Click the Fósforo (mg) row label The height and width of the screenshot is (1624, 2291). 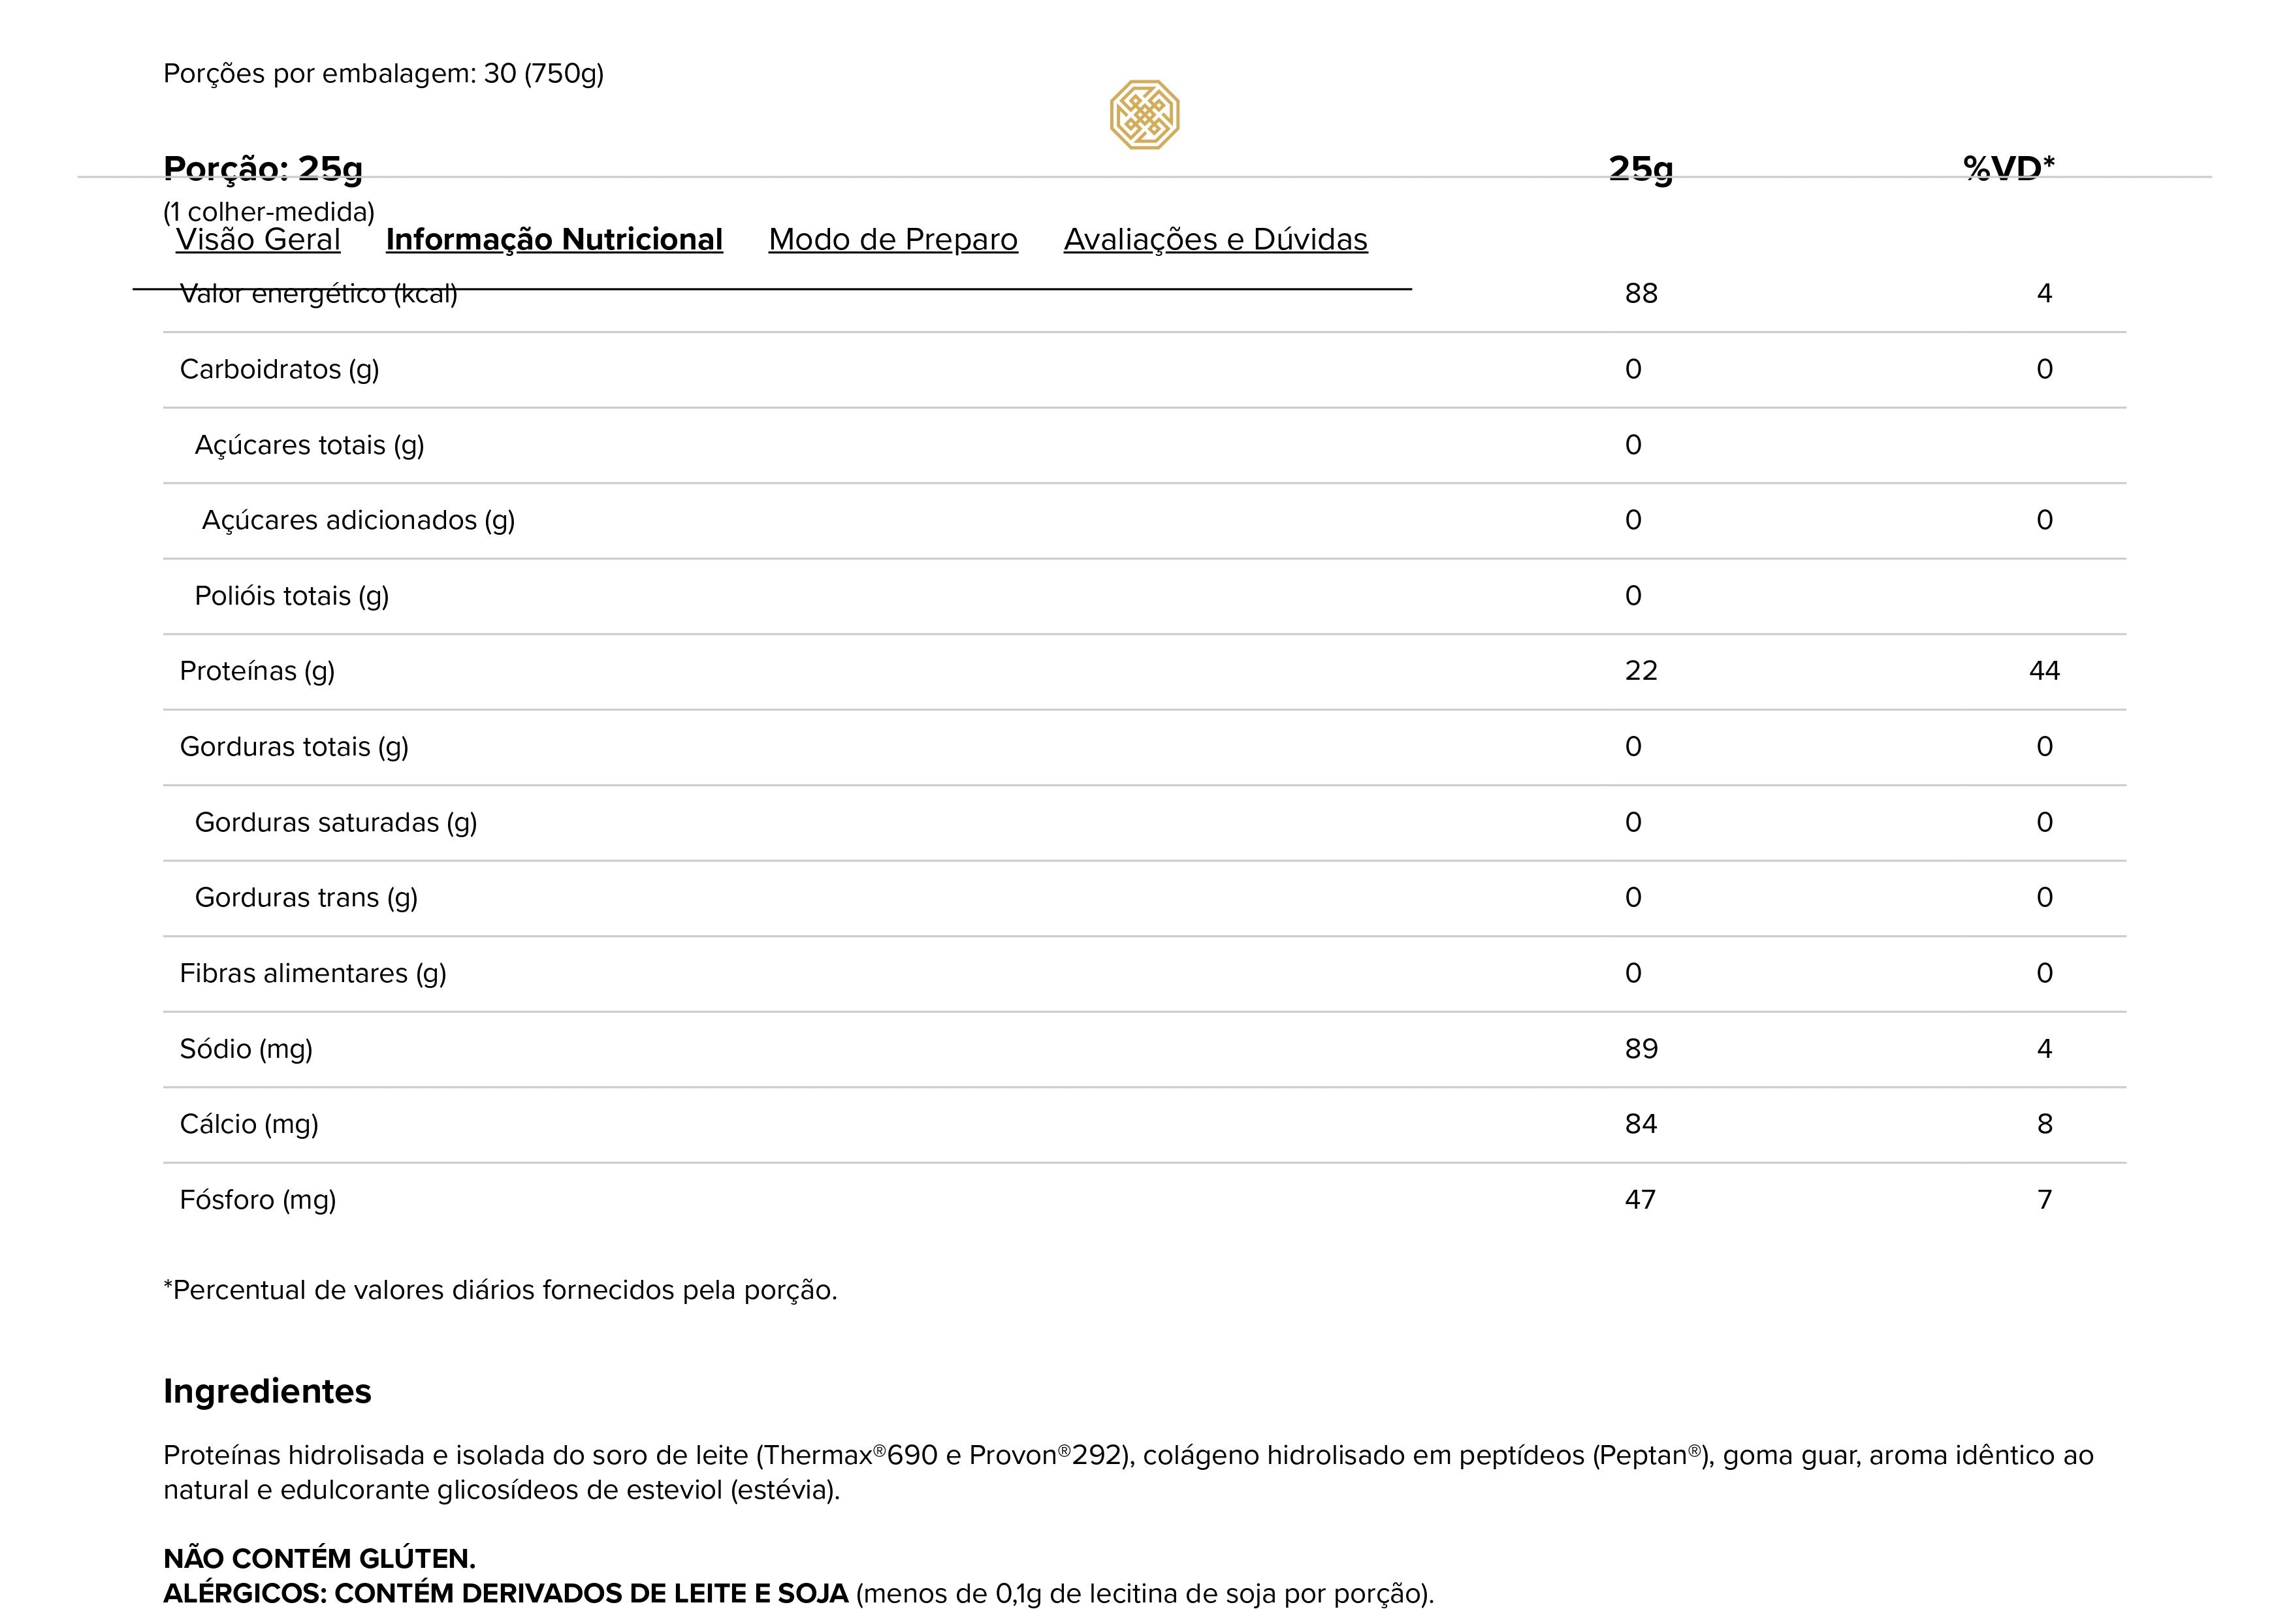258,1200
